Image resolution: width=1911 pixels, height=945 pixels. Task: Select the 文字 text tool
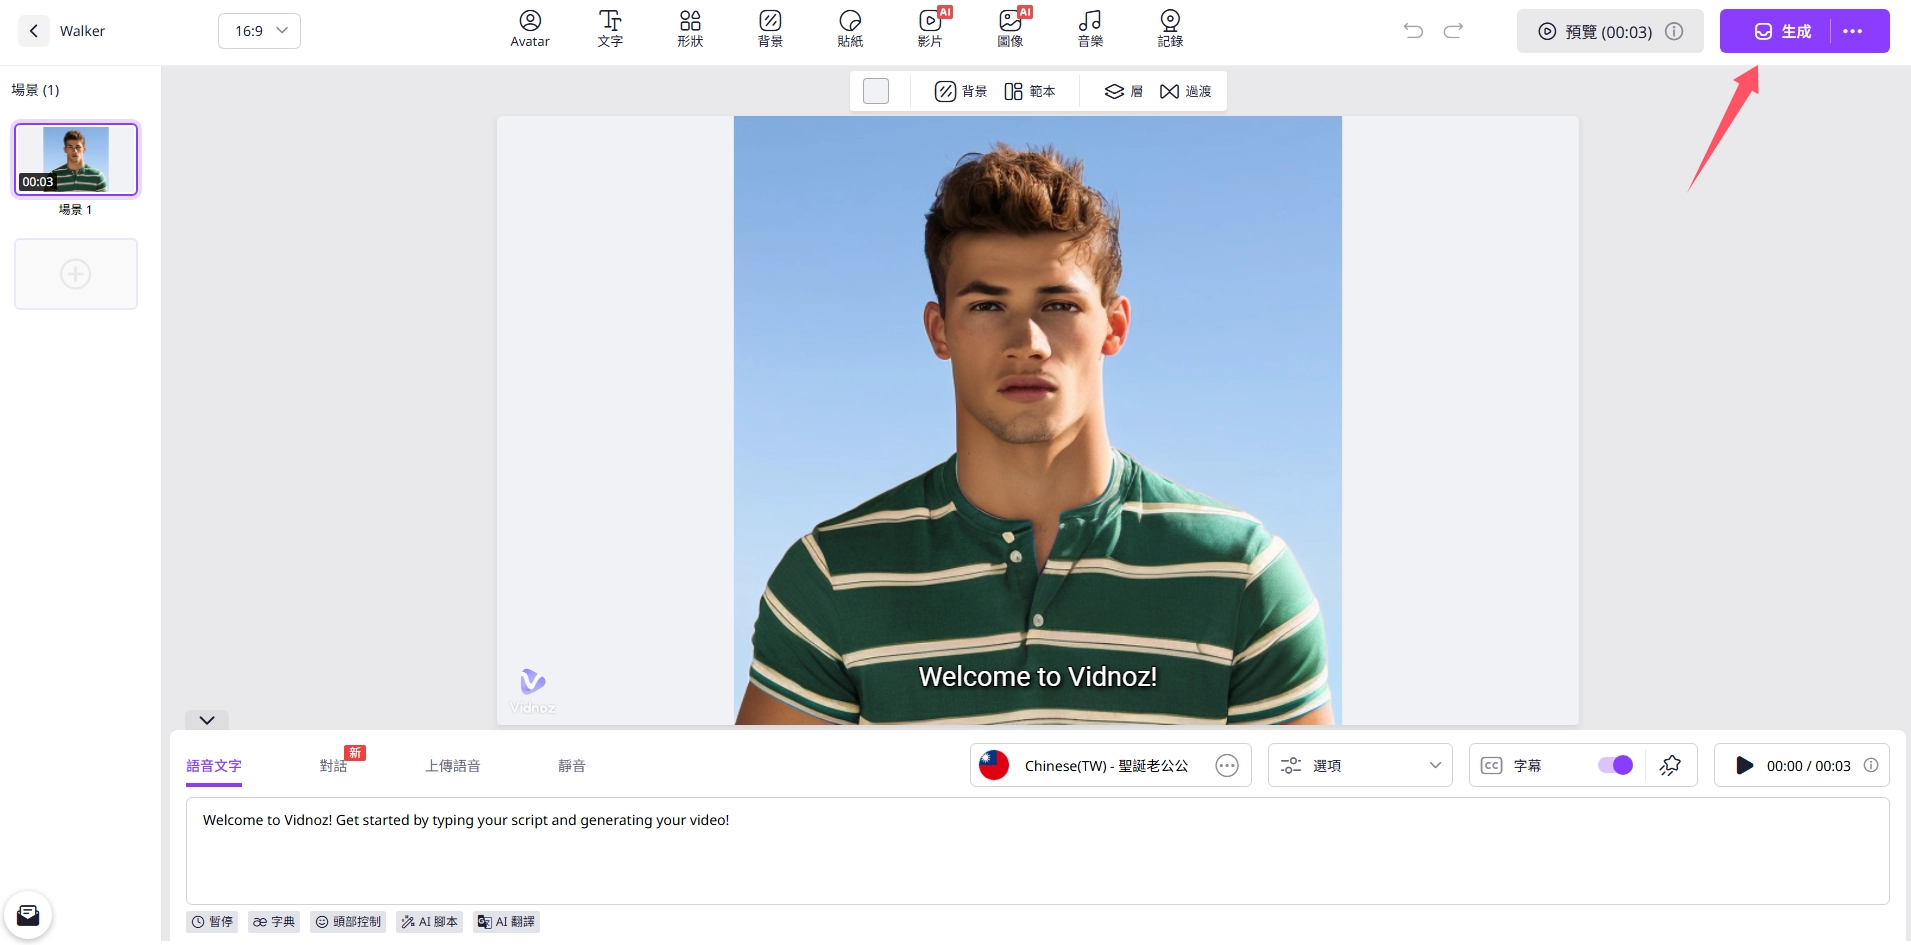click(610, 29)
